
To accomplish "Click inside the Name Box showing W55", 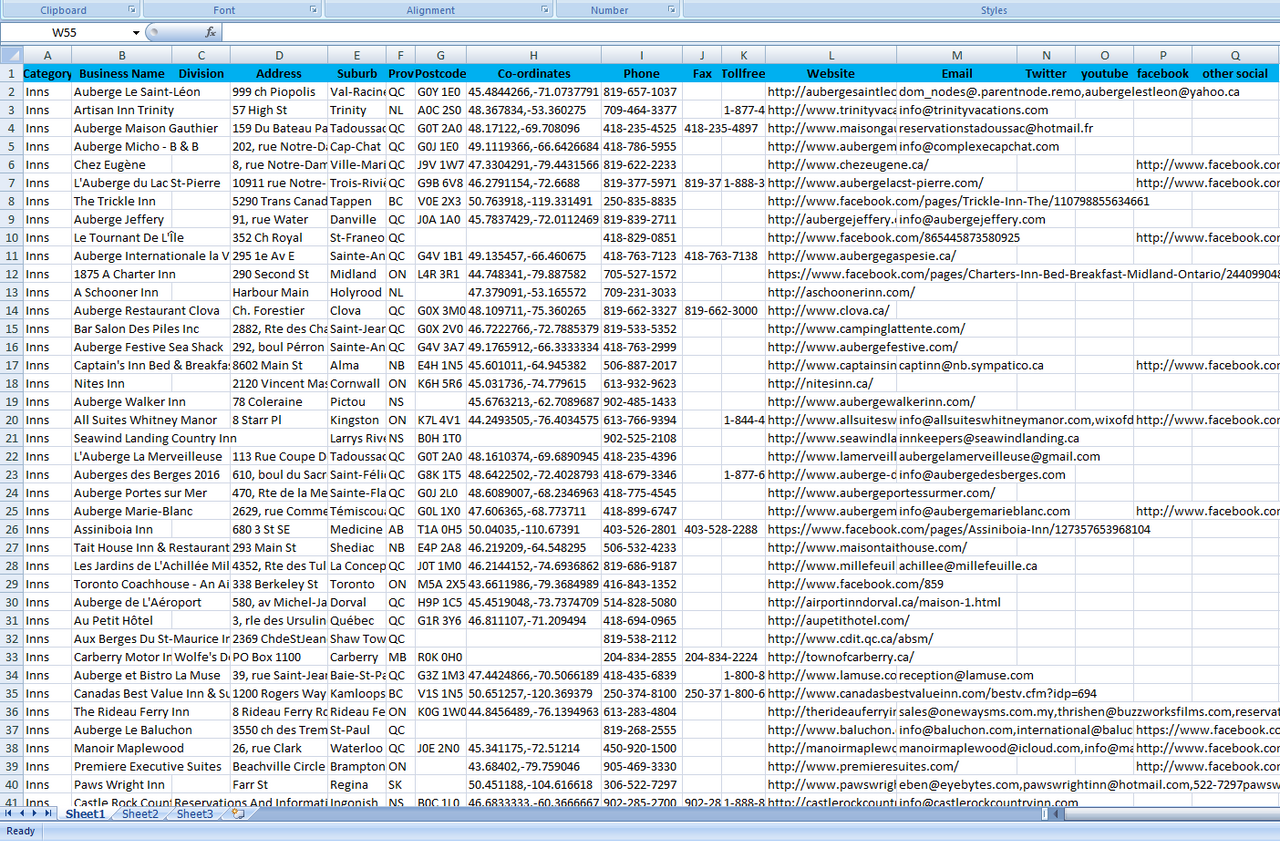I will [x=65, y=32].
